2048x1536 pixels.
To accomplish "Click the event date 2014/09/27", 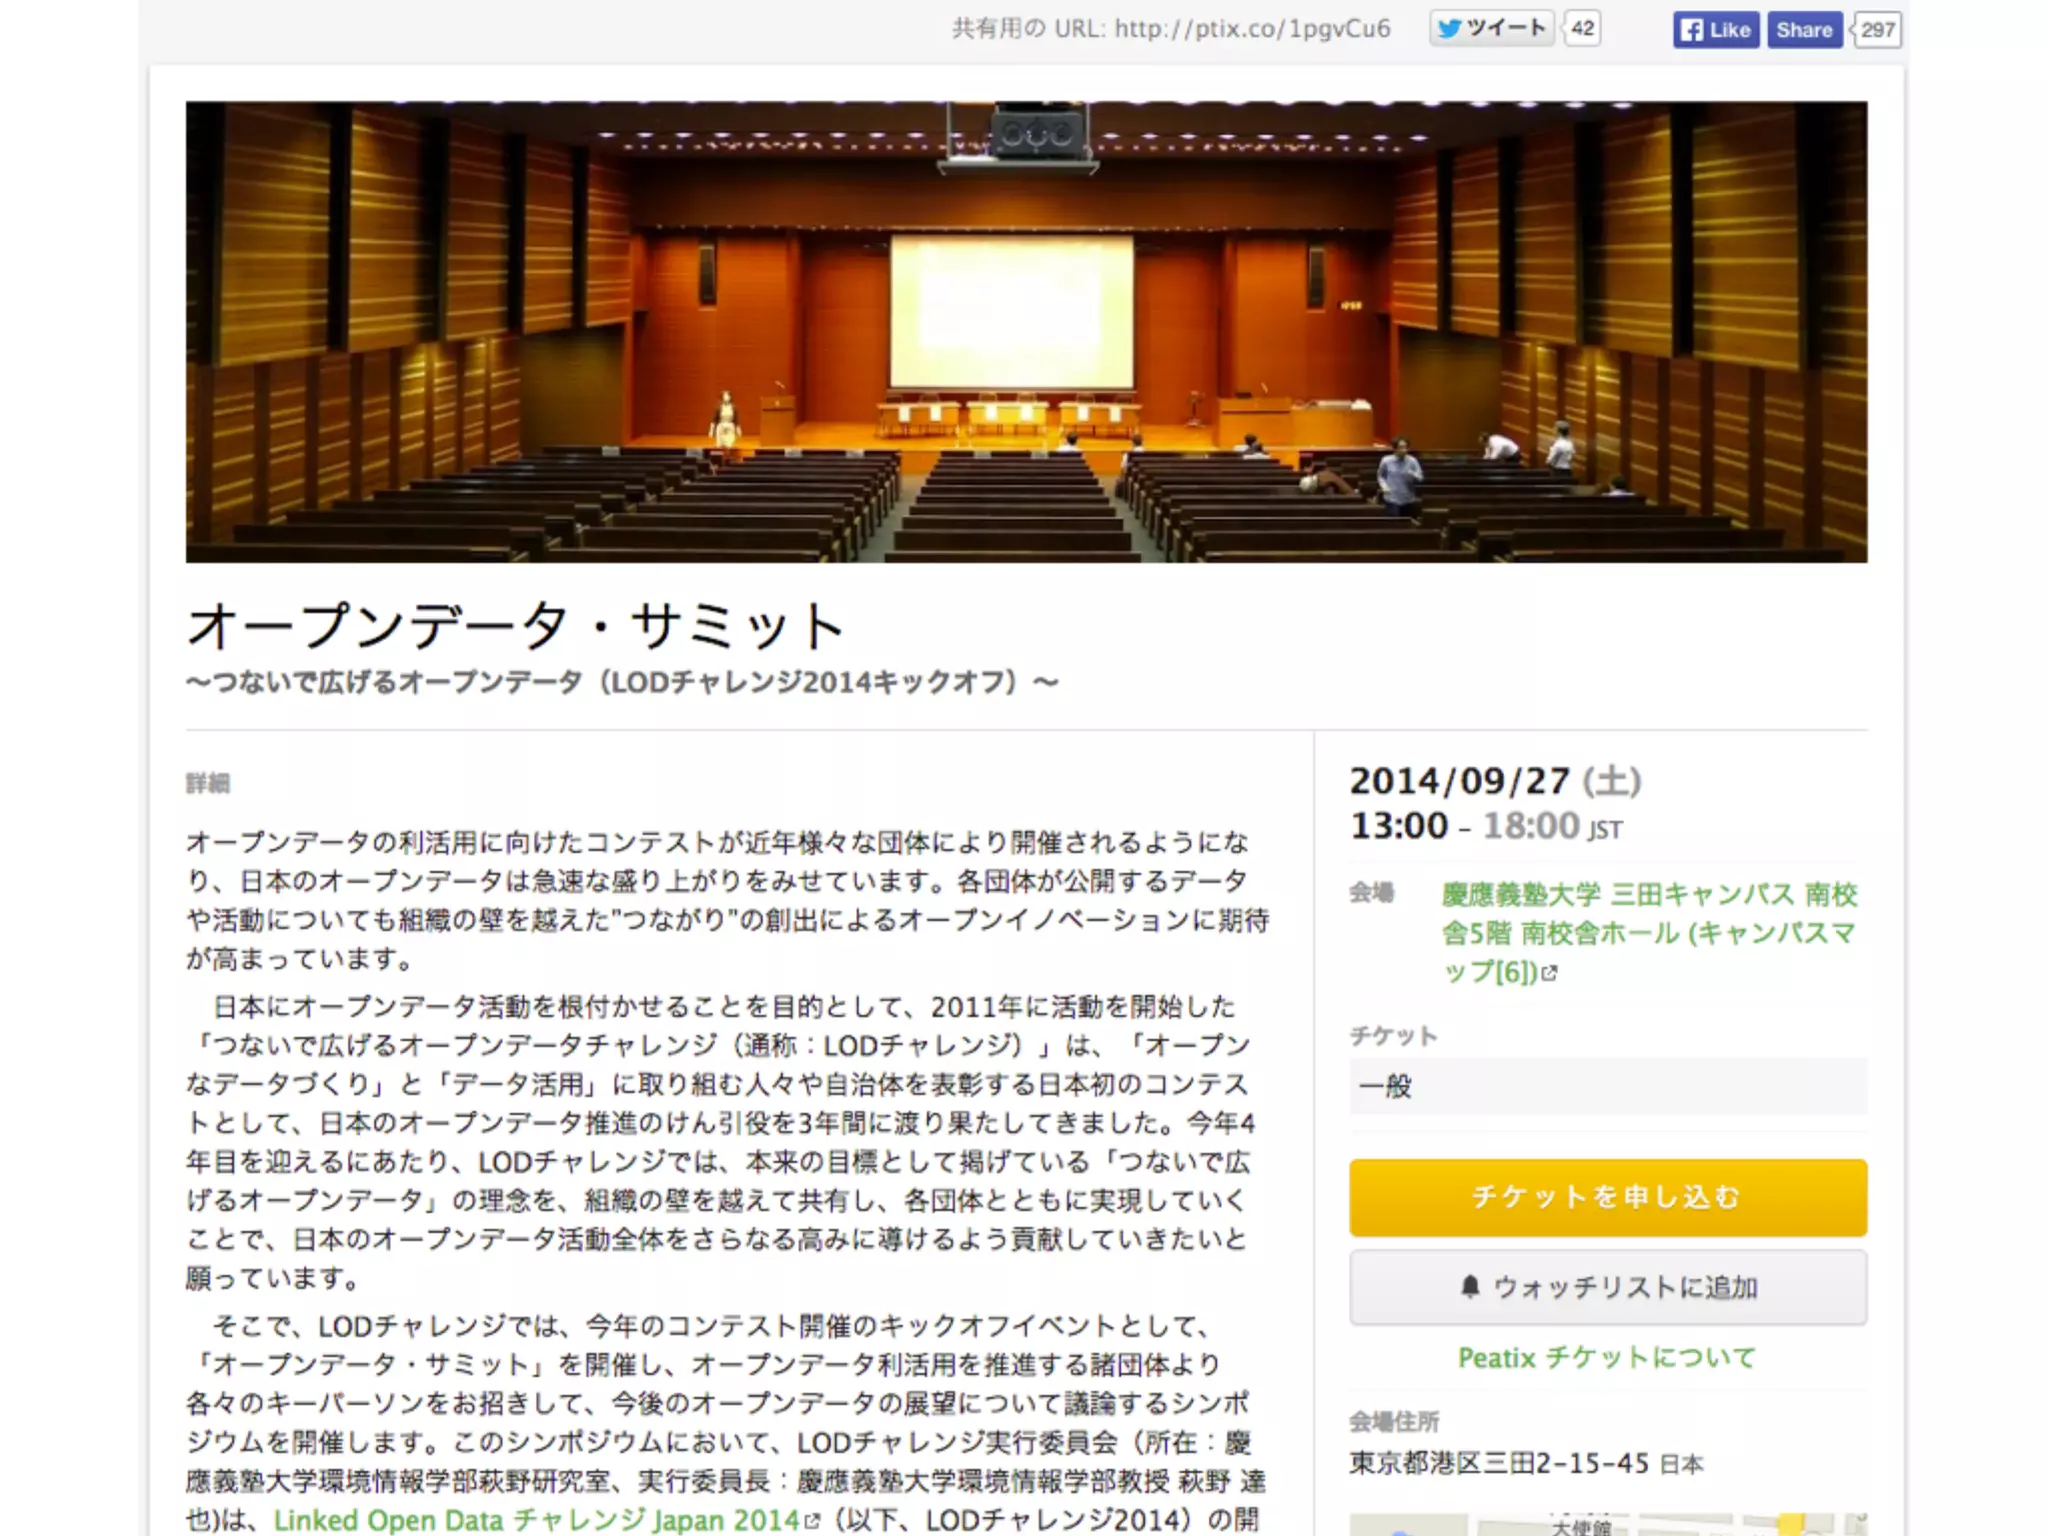I will [x=1459, y=781].
